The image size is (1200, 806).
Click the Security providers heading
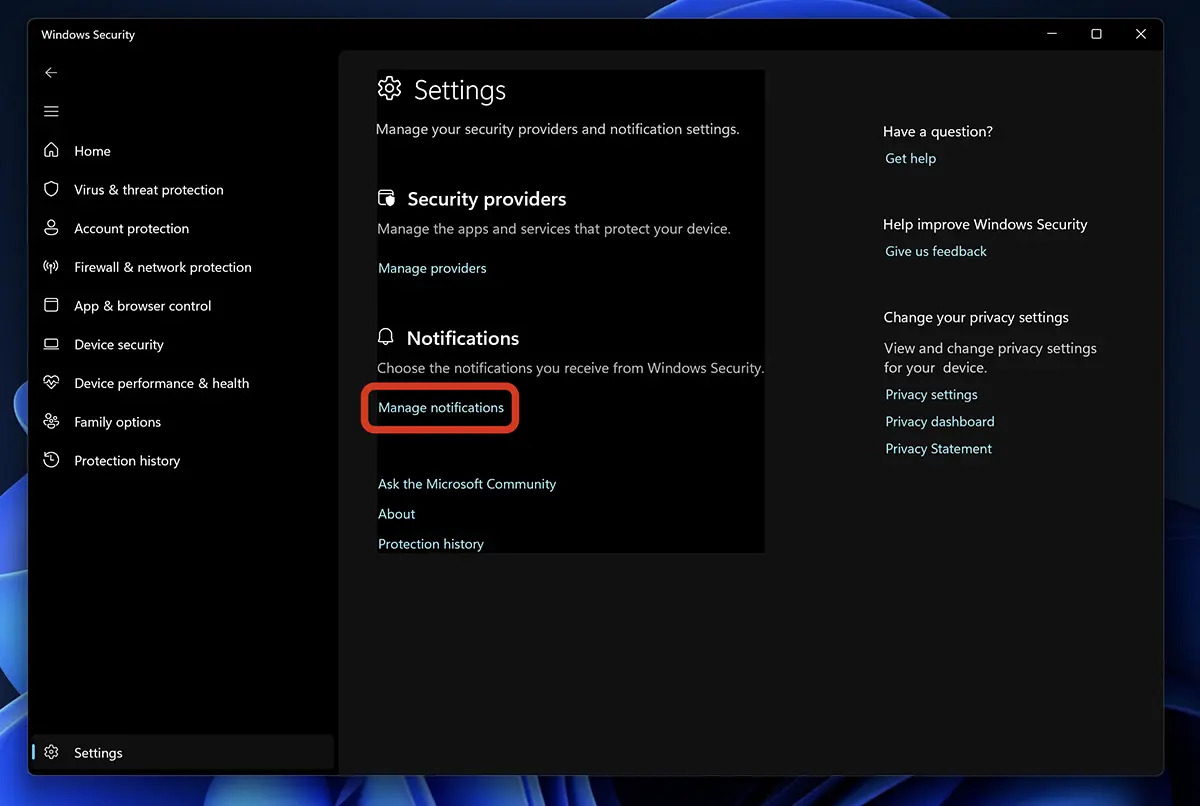tap(487, 199)
